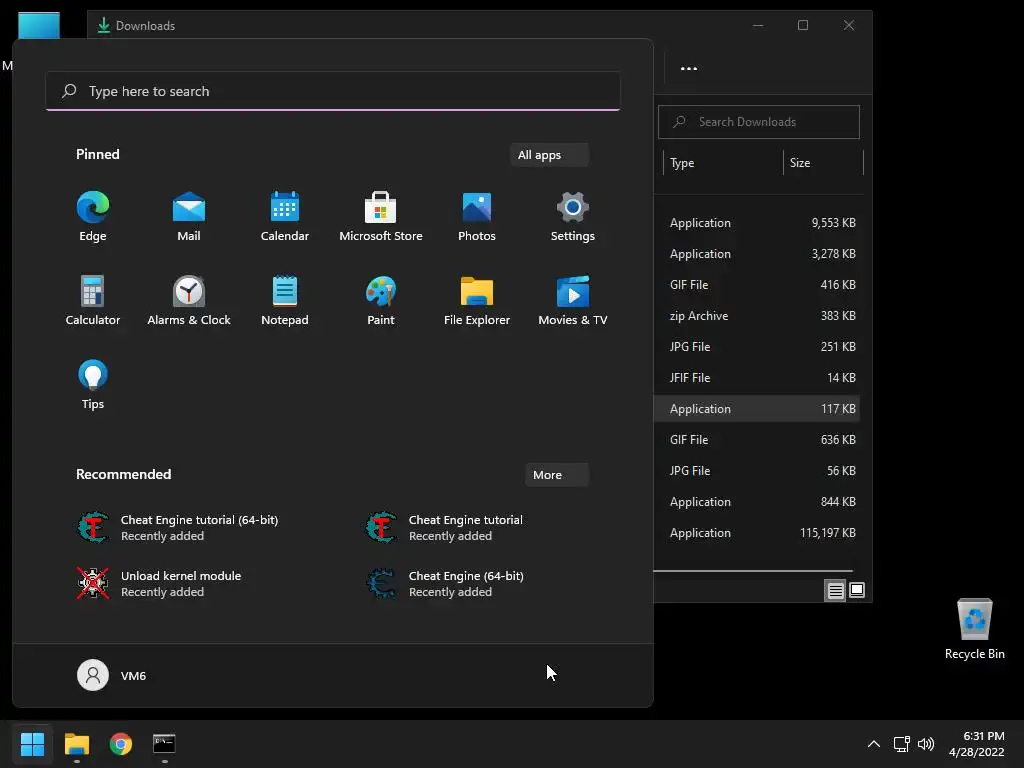Open the Command Prompt taskbar icon

tap(165, 744)
